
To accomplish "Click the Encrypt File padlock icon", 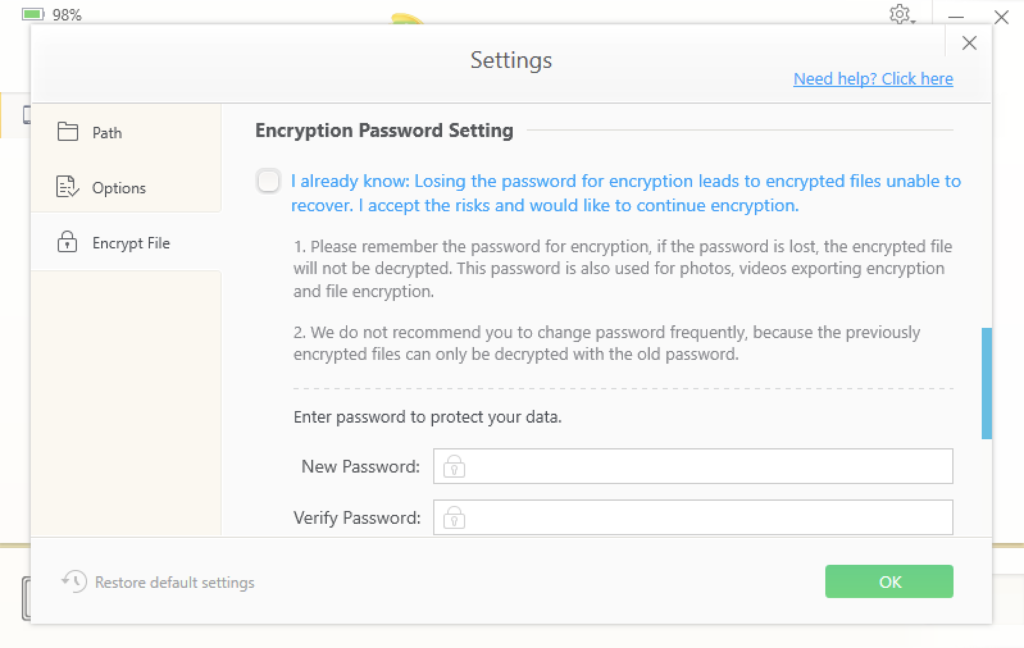I will 67,242.
